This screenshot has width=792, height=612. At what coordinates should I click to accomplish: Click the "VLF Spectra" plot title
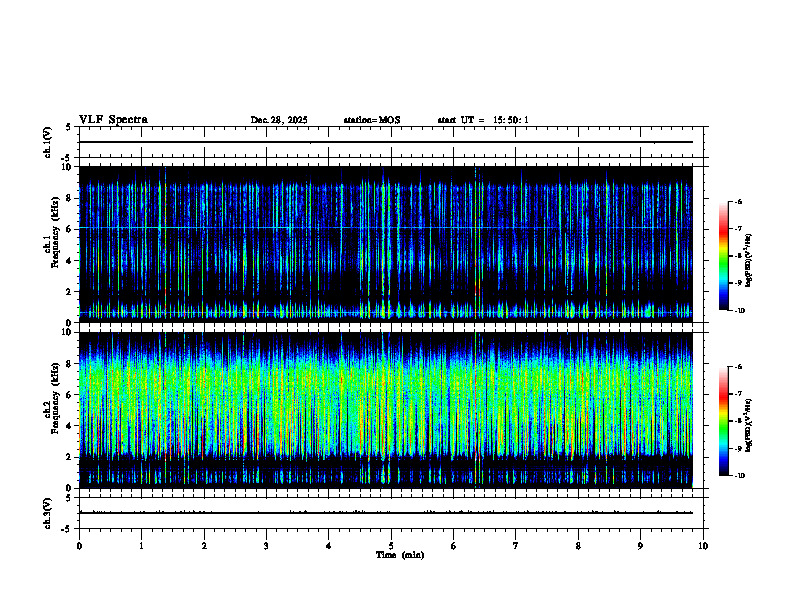coord(113,120)
